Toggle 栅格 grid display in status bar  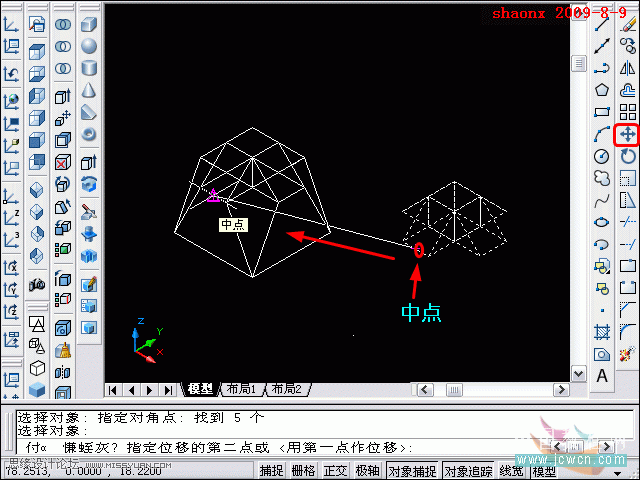click(x=303, y=471)
